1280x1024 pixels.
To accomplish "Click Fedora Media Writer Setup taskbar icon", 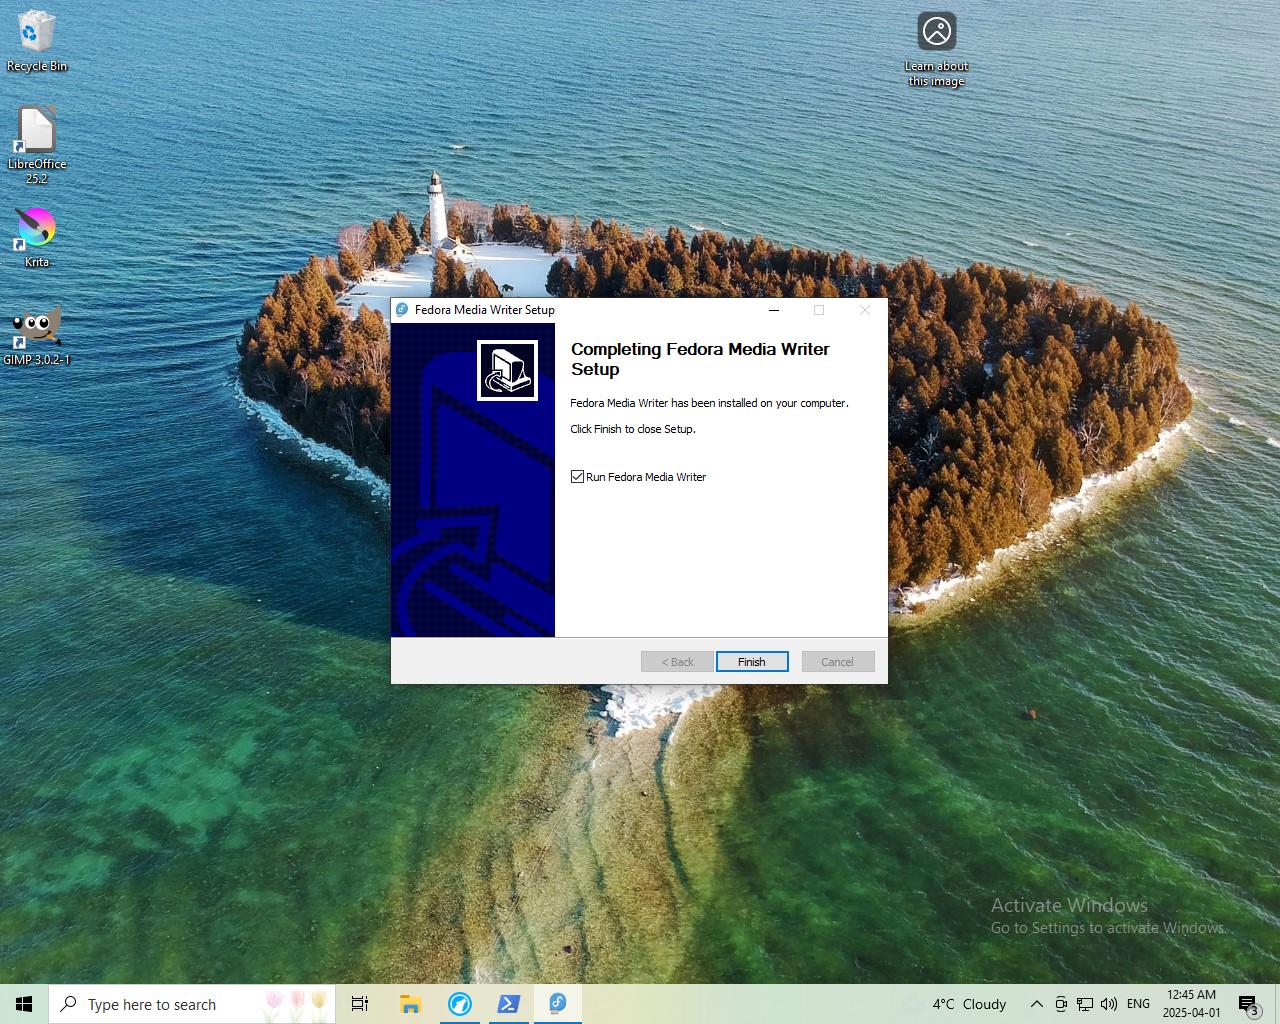I will [x=558, y=1004].
